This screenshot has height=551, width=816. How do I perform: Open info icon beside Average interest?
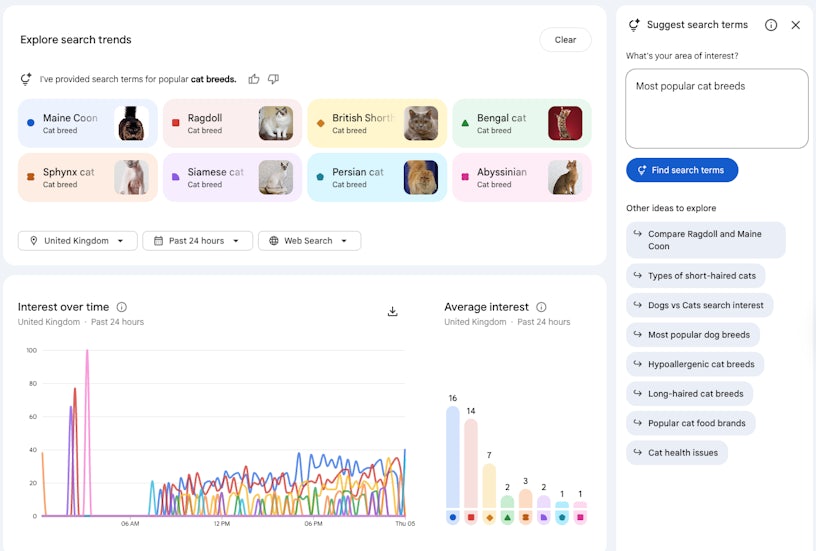pos(541,307)
